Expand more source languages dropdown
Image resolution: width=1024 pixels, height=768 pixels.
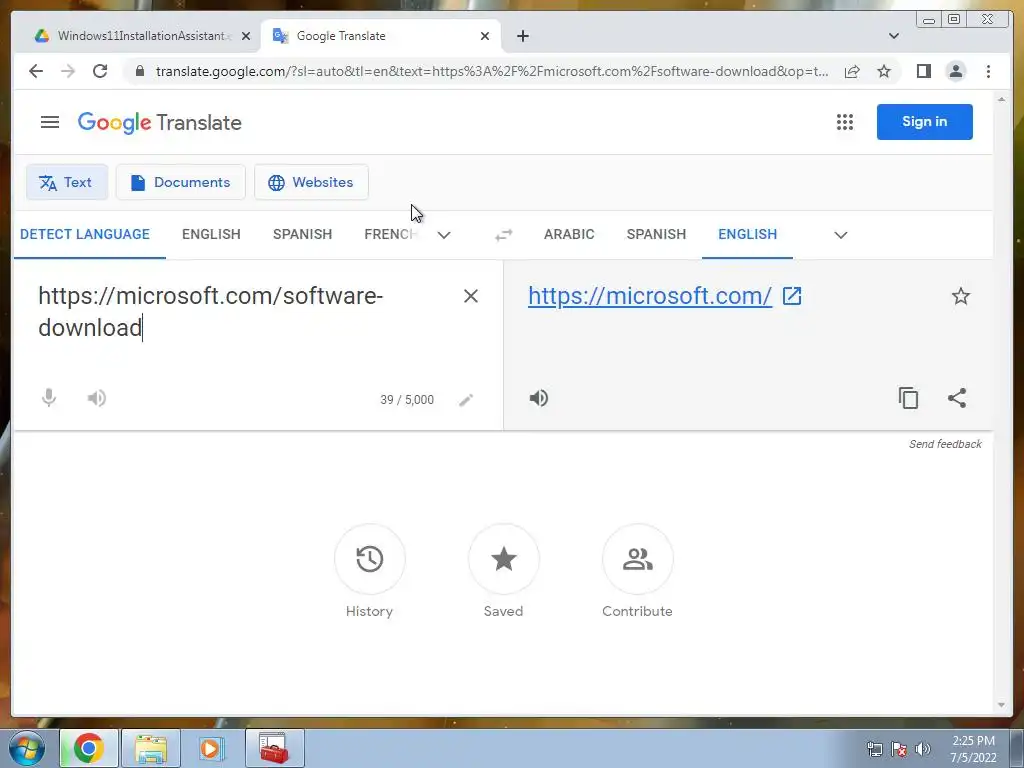pyautogui.click(x=444, y=235)
